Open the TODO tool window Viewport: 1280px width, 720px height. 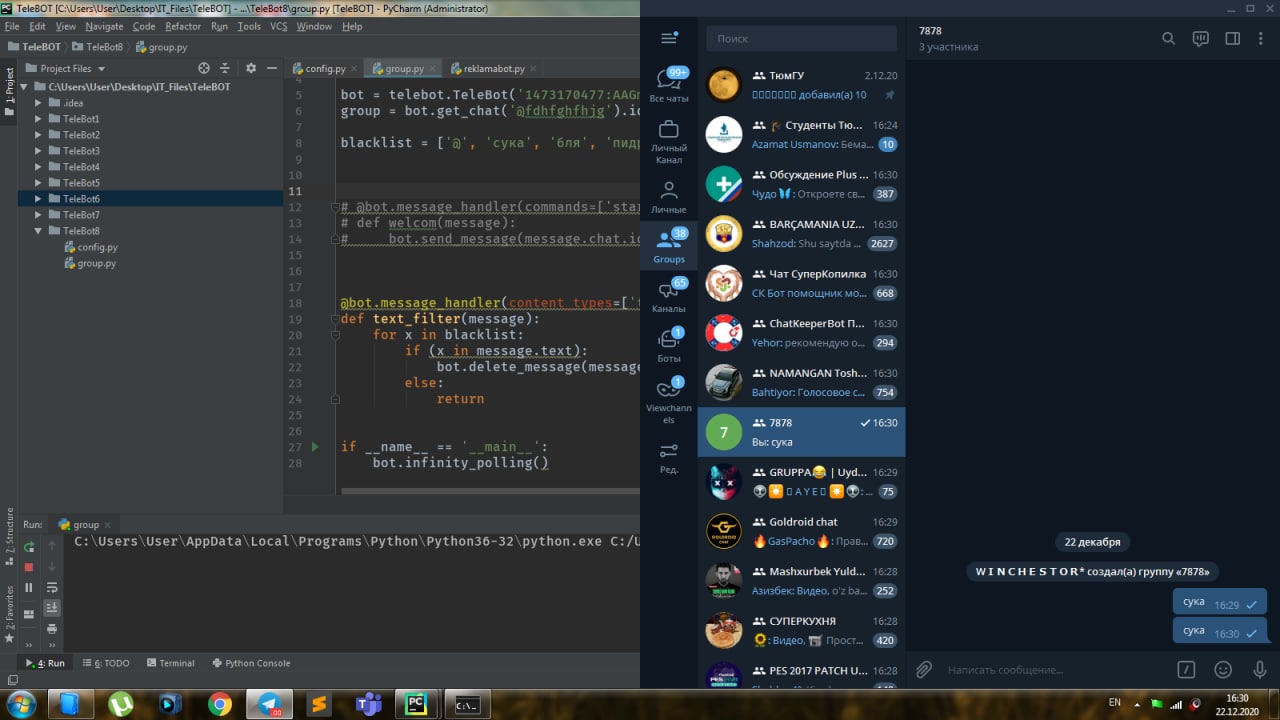[x=106, y=663]
